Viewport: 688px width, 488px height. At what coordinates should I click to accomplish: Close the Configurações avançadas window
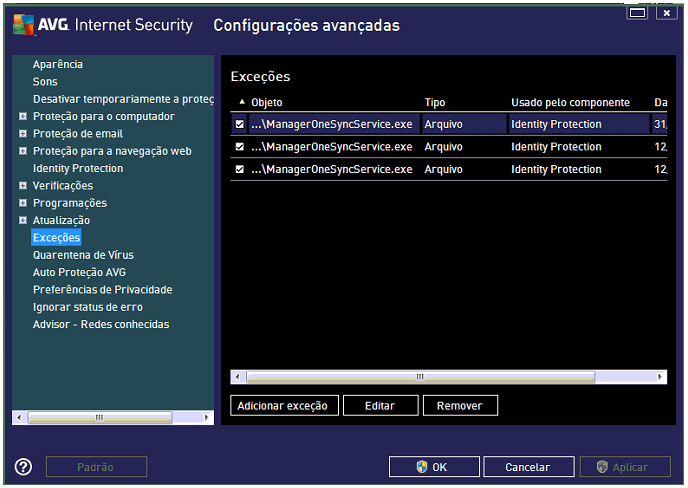[x=667, y=12]
